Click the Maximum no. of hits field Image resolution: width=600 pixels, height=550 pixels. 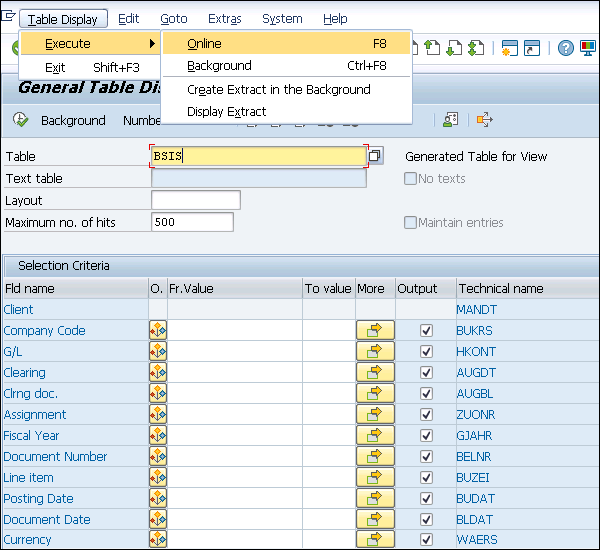(x=192, y=222)
